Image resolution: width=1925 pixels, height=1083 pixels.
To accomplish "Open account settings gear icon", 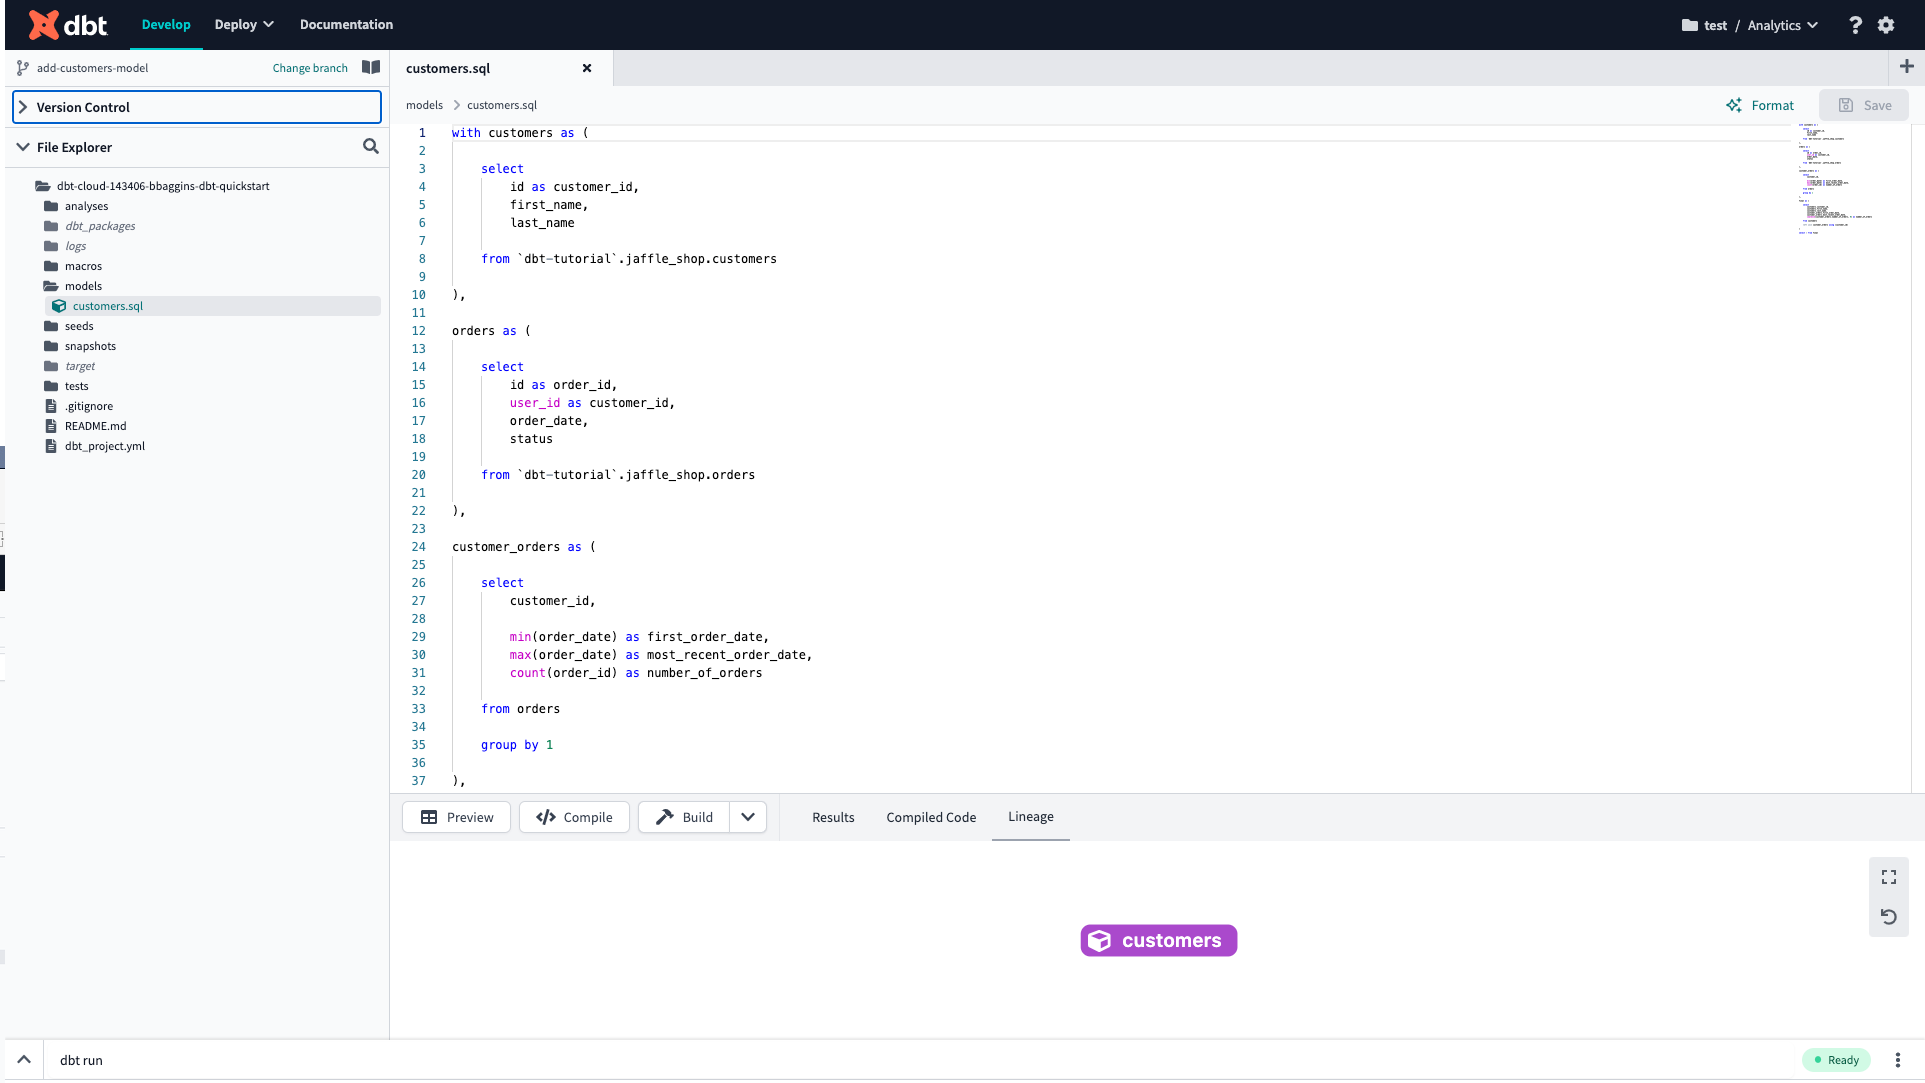I will [x=1886, y=25].
